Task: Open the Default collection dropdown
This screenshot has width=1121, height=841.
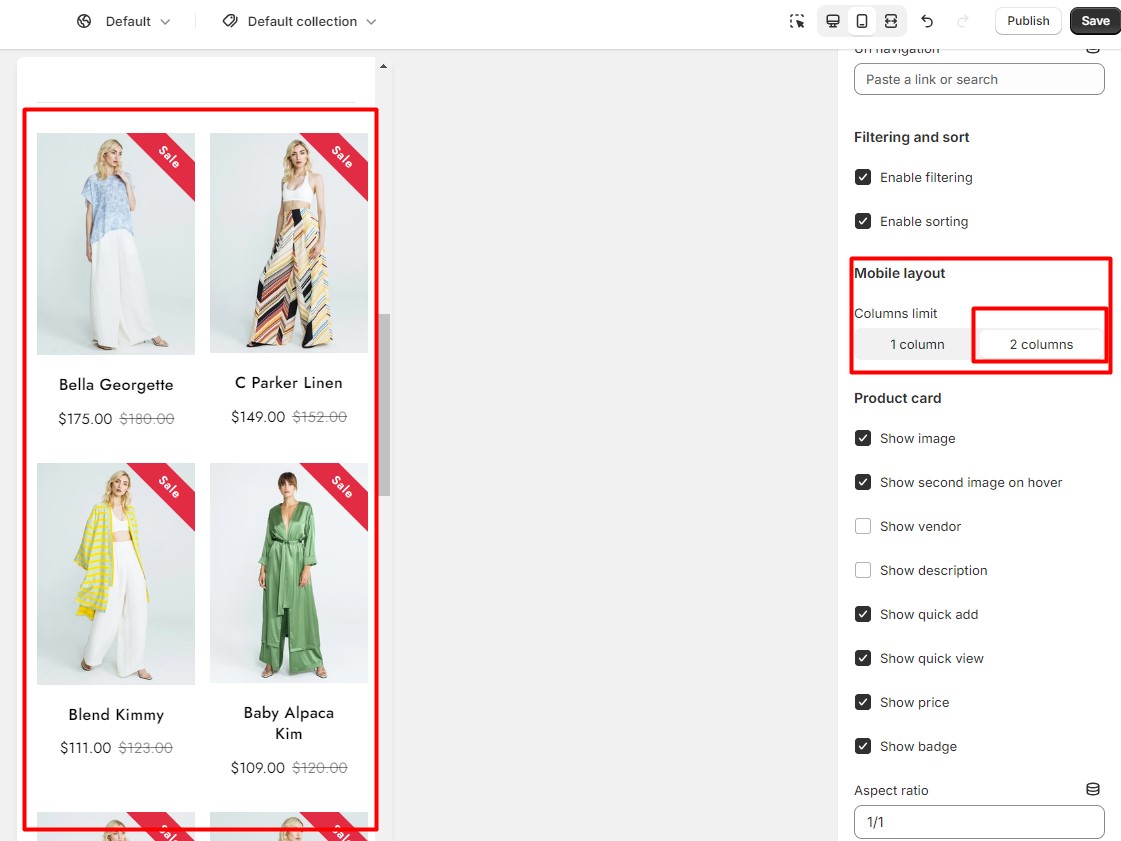Action: pyautogui.click(x=300, y=21)
